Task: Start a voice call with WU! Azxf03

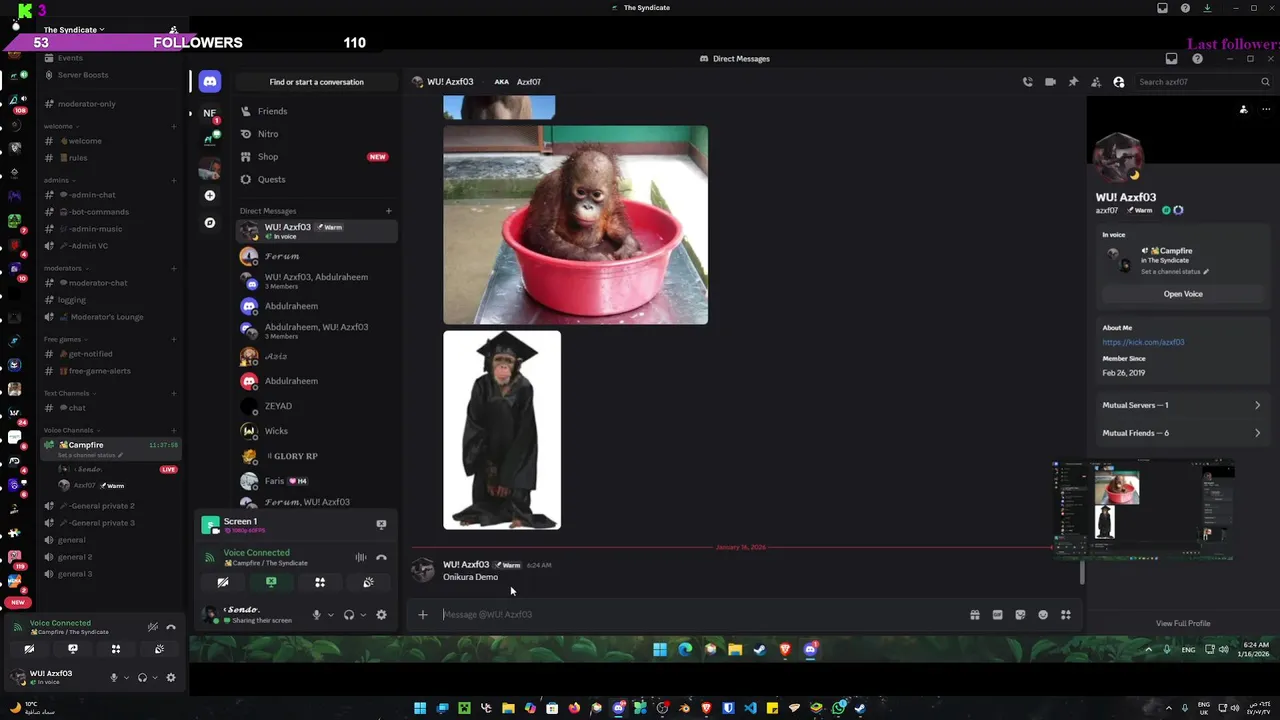Action: pyautogui.click(x=1027, y=82)
